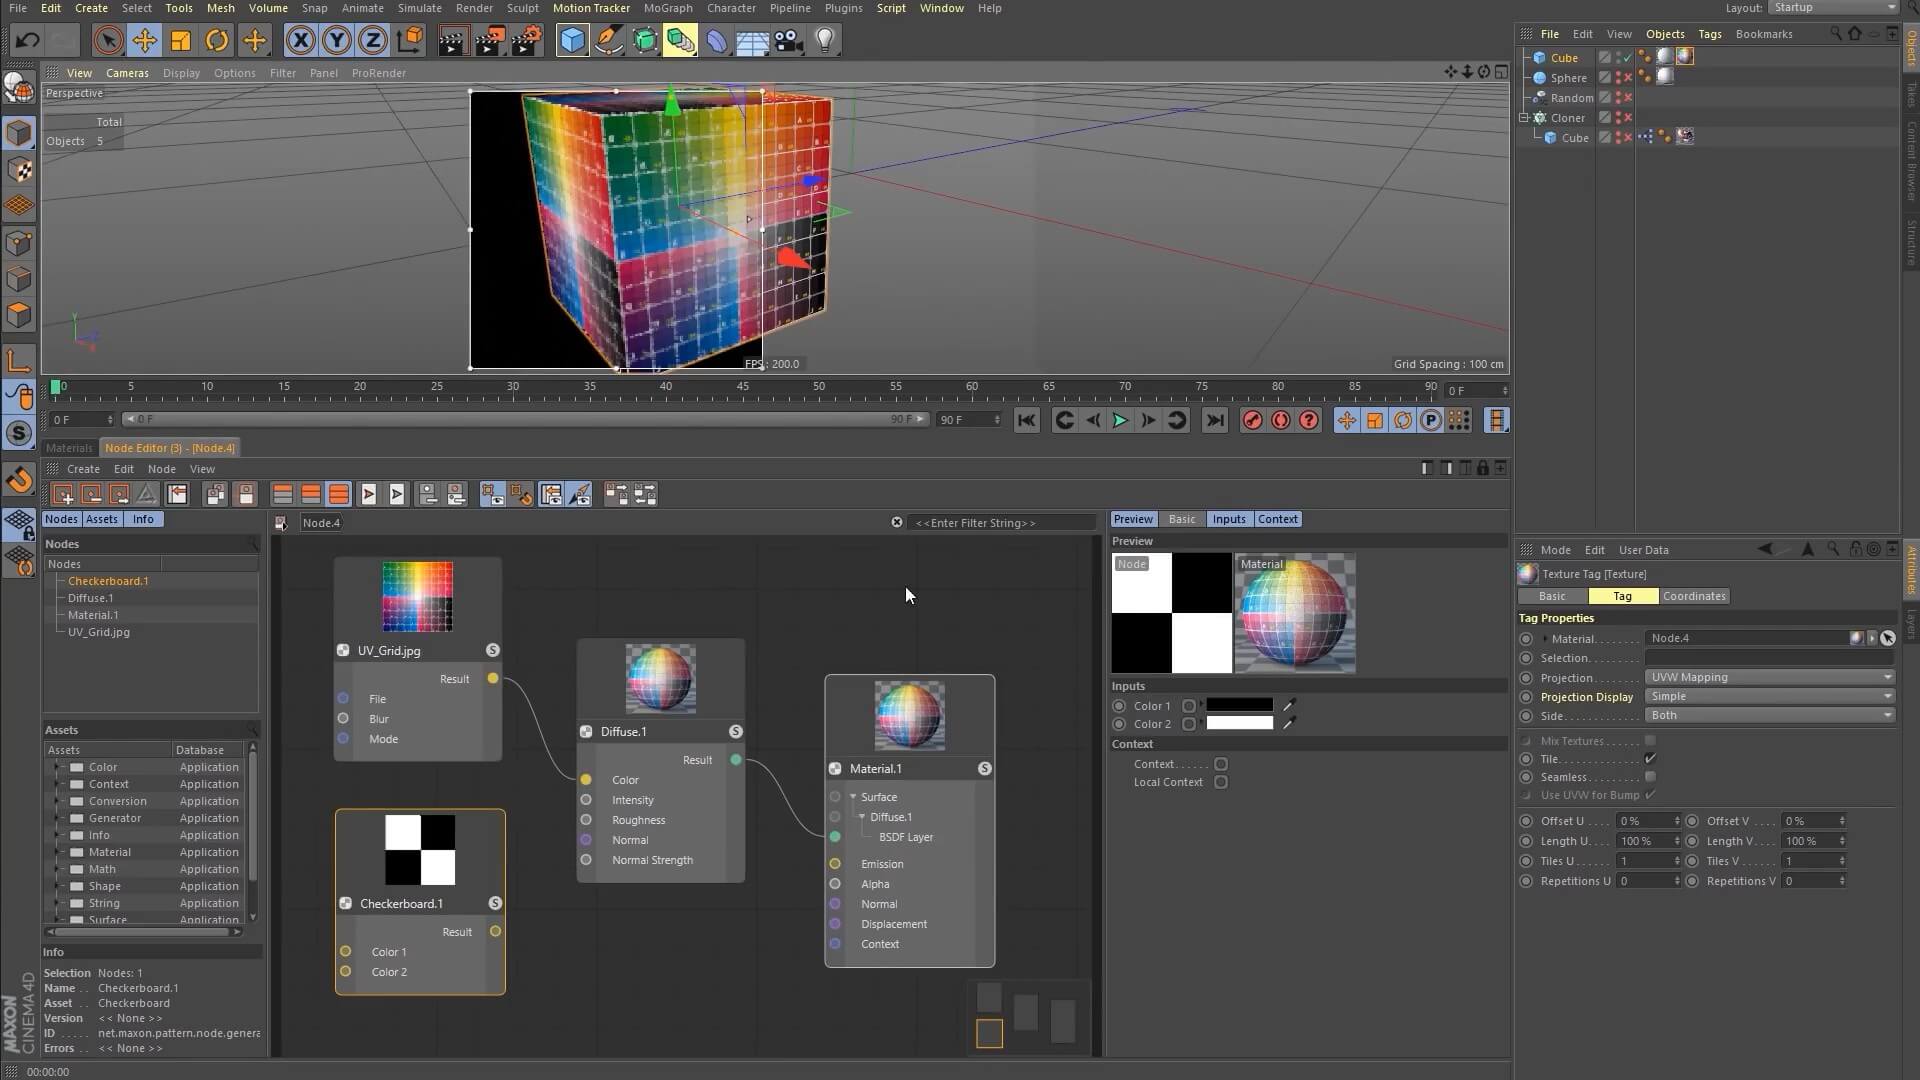Click the Undo arrow icon

(x=28, y=40)
